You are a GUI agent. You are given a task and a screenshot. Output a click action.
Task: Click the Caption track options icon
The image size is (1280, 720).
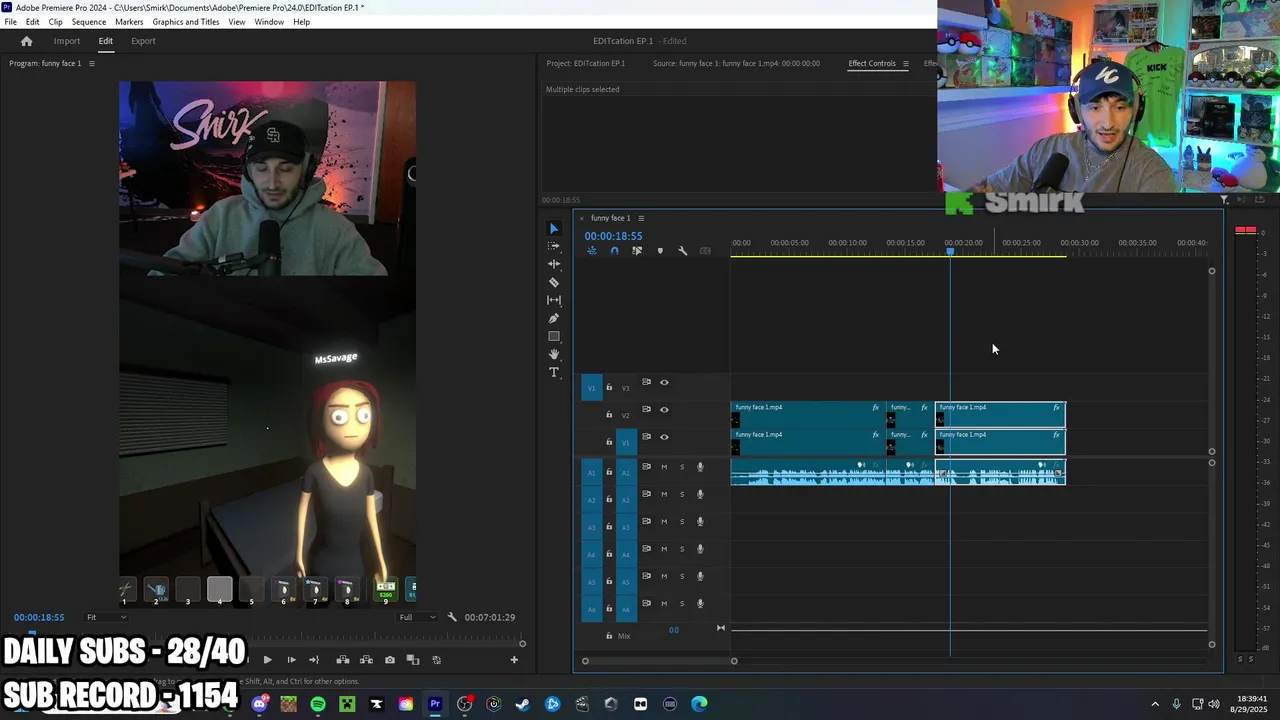point(706,251)
